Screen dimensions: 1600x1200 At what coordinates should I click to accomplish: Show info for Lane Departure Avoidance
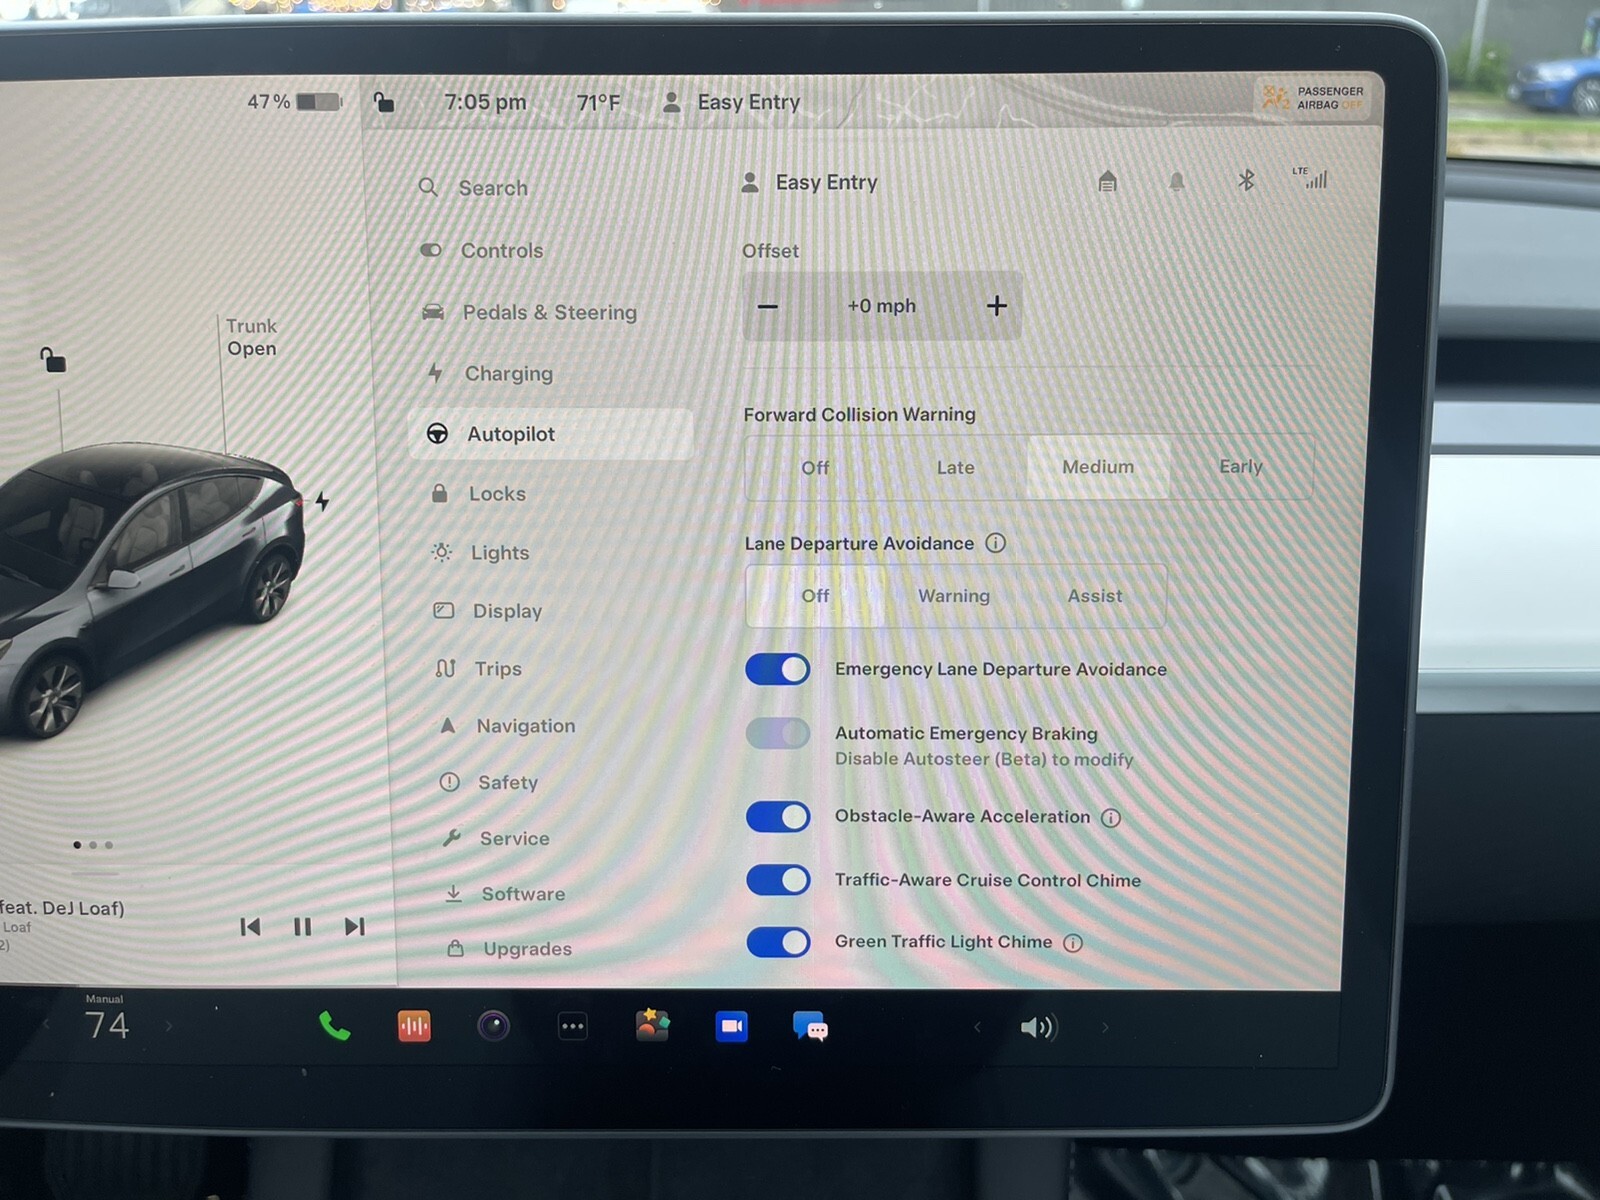click(995, 543)
